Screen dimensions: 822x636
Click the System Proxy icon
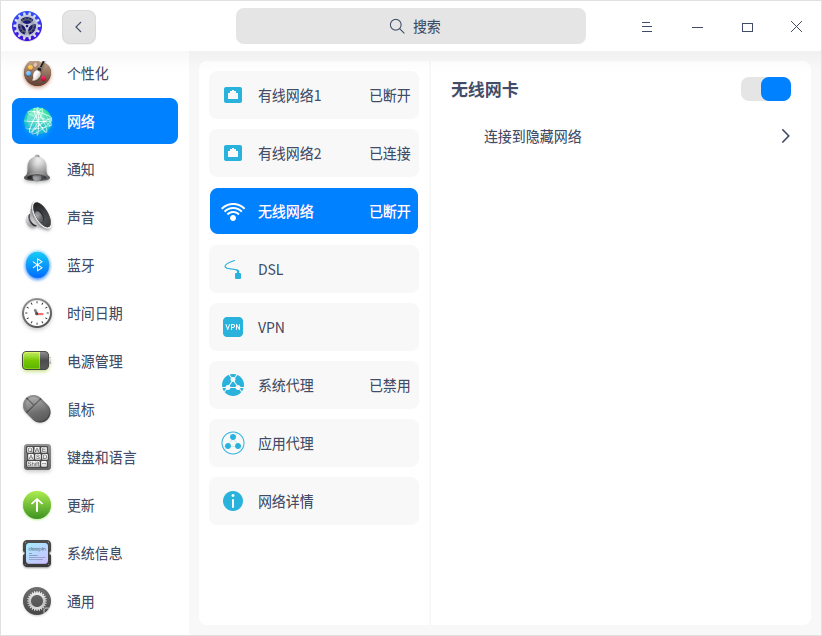coord(233,385)
